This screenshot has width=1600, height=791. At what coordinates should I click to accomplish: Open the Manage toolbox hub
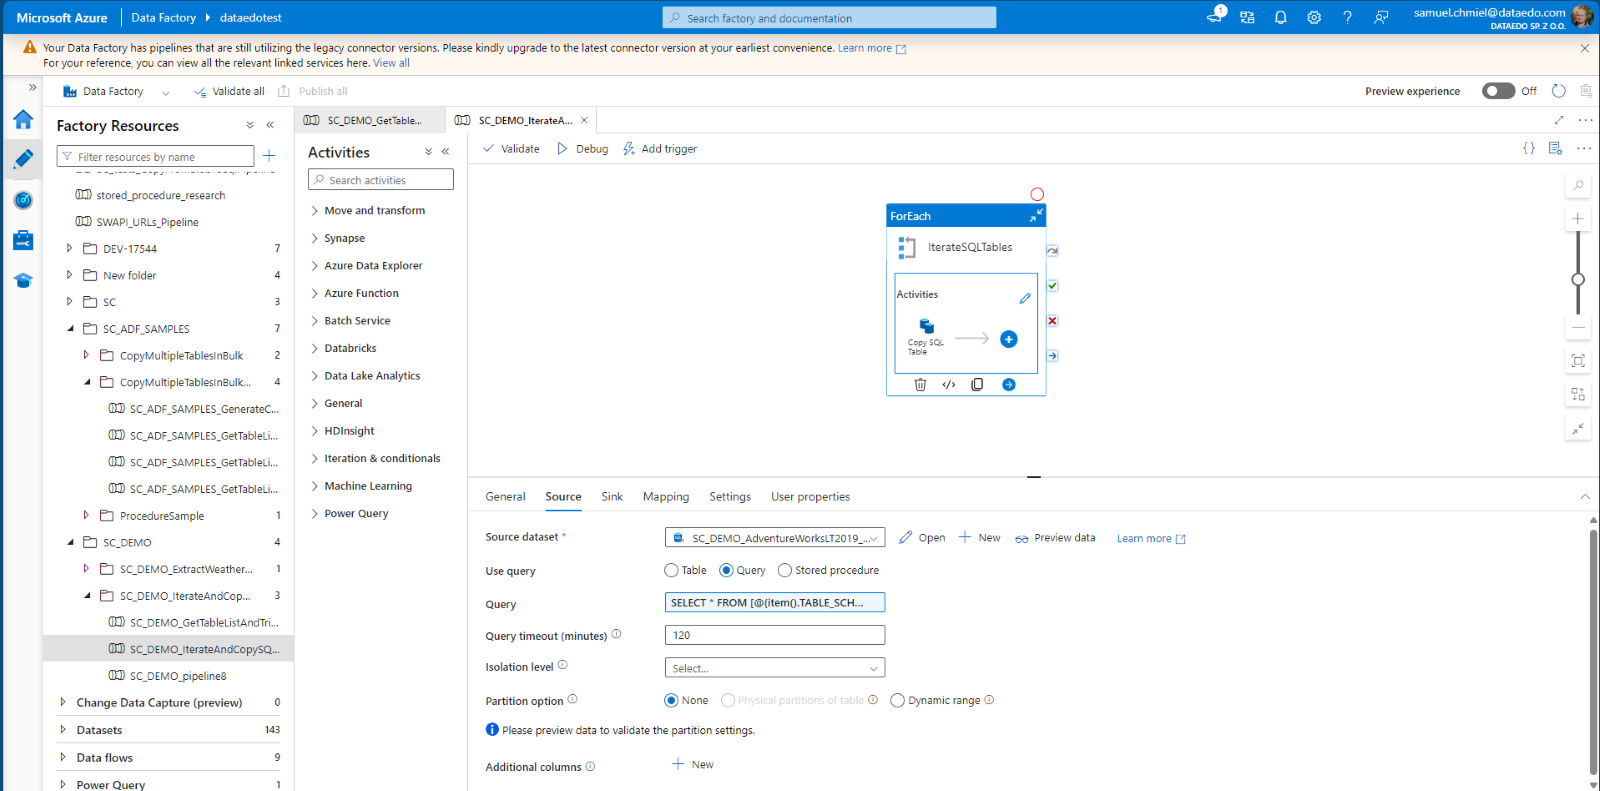point(23,240)
